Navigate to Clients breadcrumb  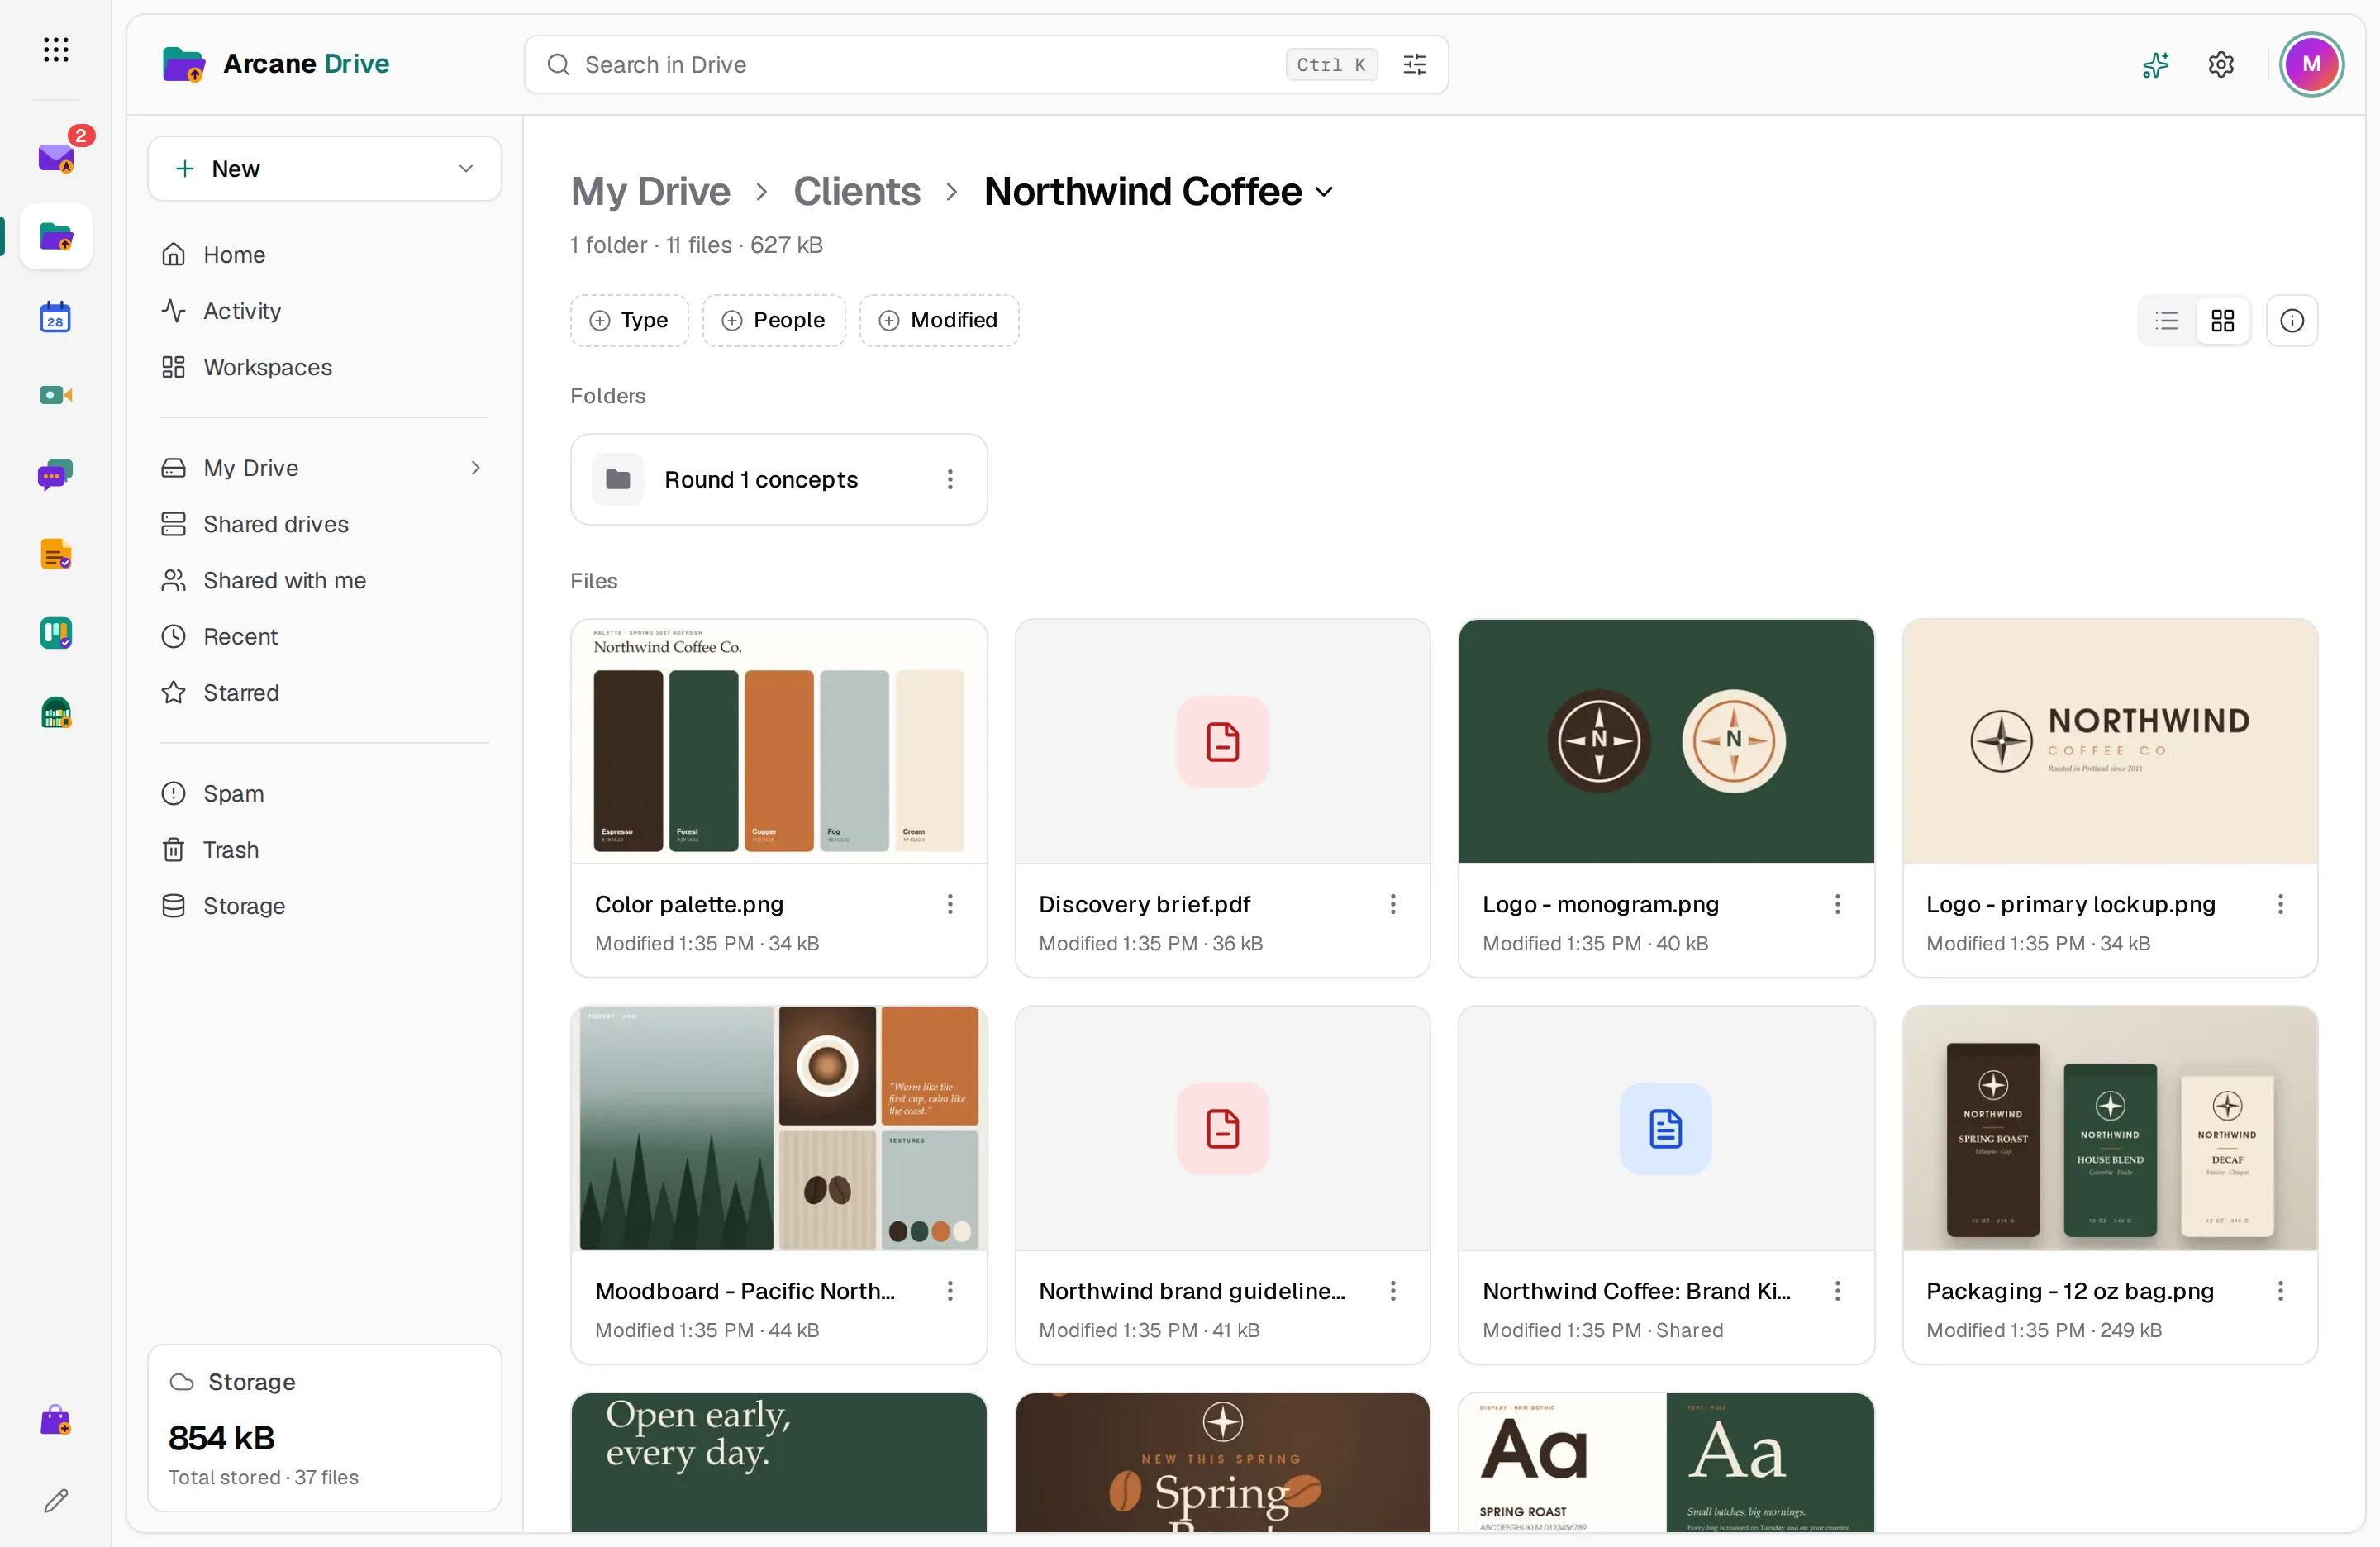point(856,191)
